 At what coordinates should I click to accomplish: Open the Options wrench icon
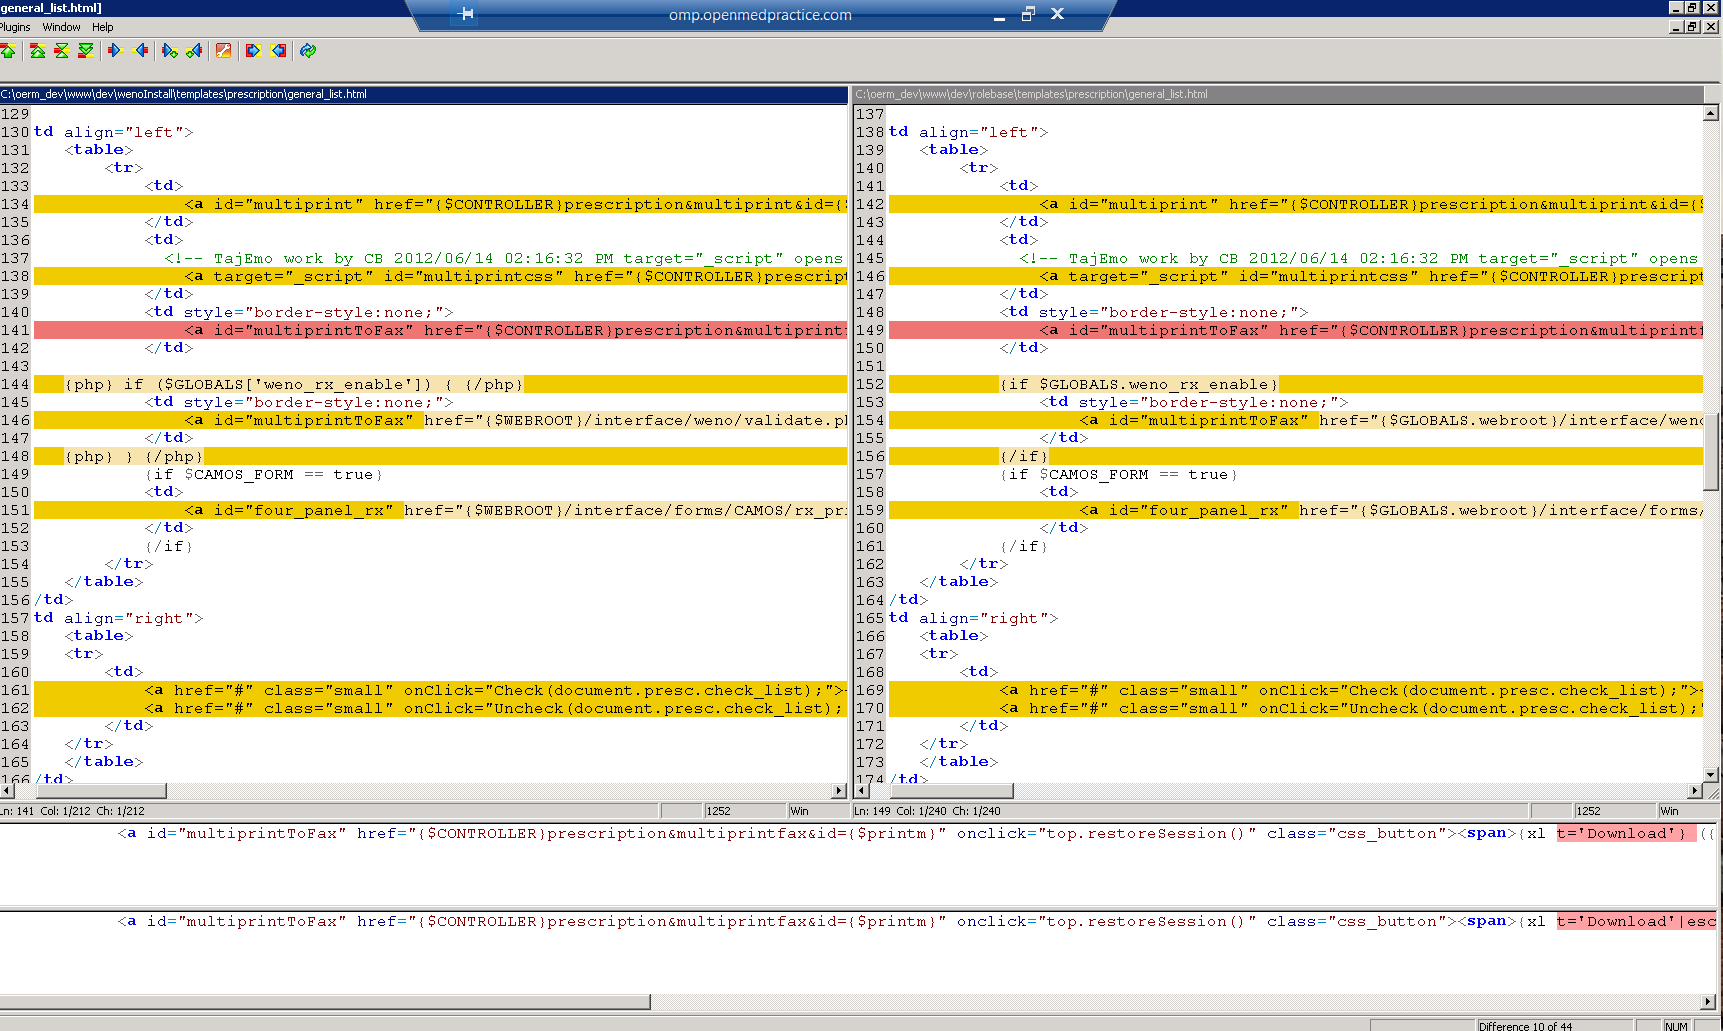224,50
